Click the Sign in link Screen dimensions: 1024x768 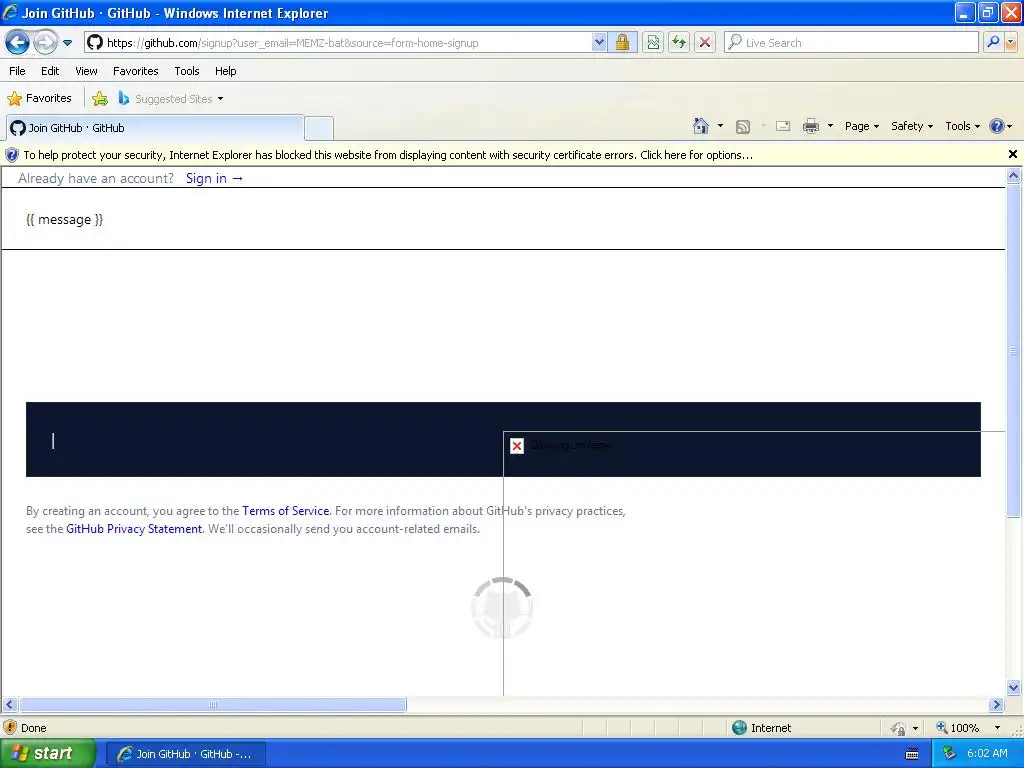click(214, 178)
